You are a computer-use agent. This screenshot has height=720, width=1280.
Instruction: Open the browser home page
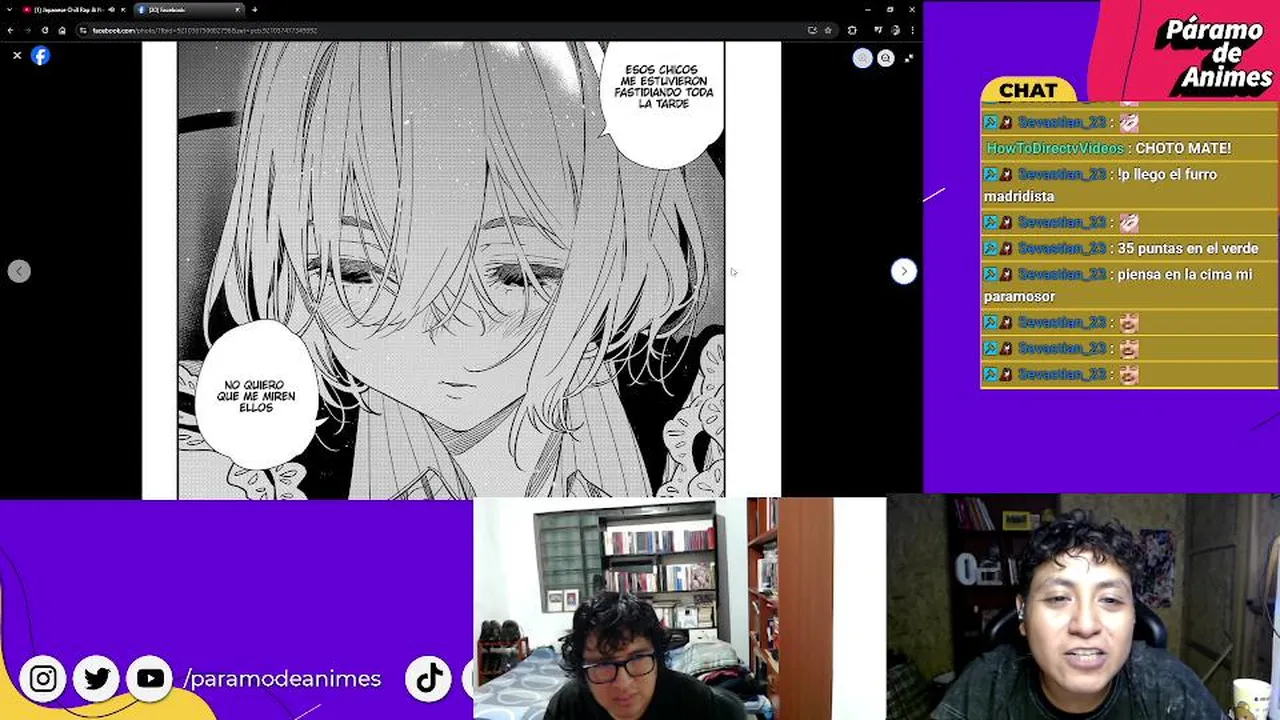point(62,30)
